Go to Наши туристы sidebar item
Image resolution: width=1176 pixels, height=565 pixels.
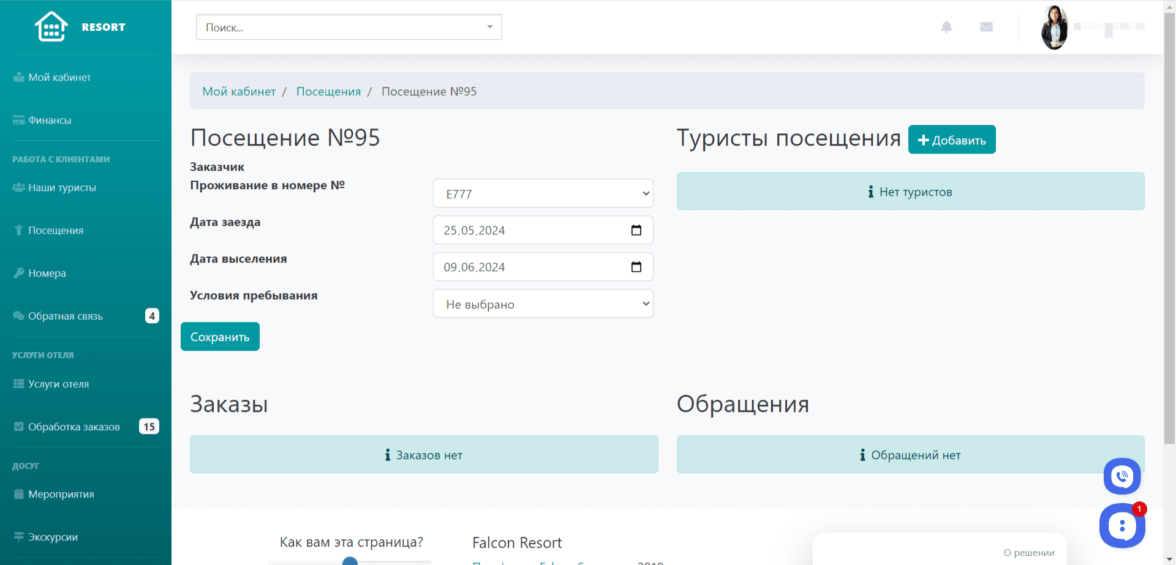click(61, 187)
